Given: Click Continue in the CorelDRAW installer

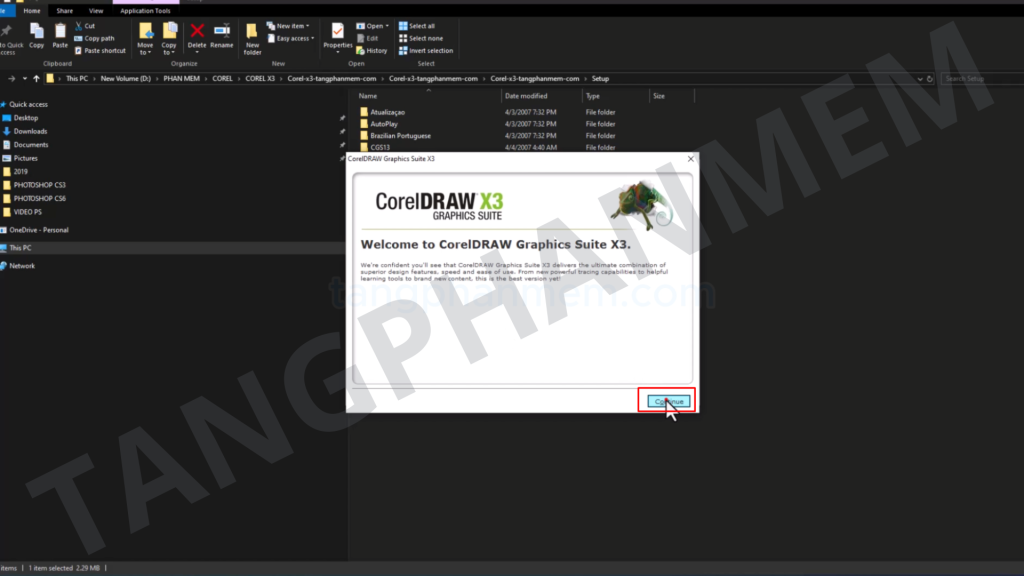Looking at the screenshot, I should (666, 401).
